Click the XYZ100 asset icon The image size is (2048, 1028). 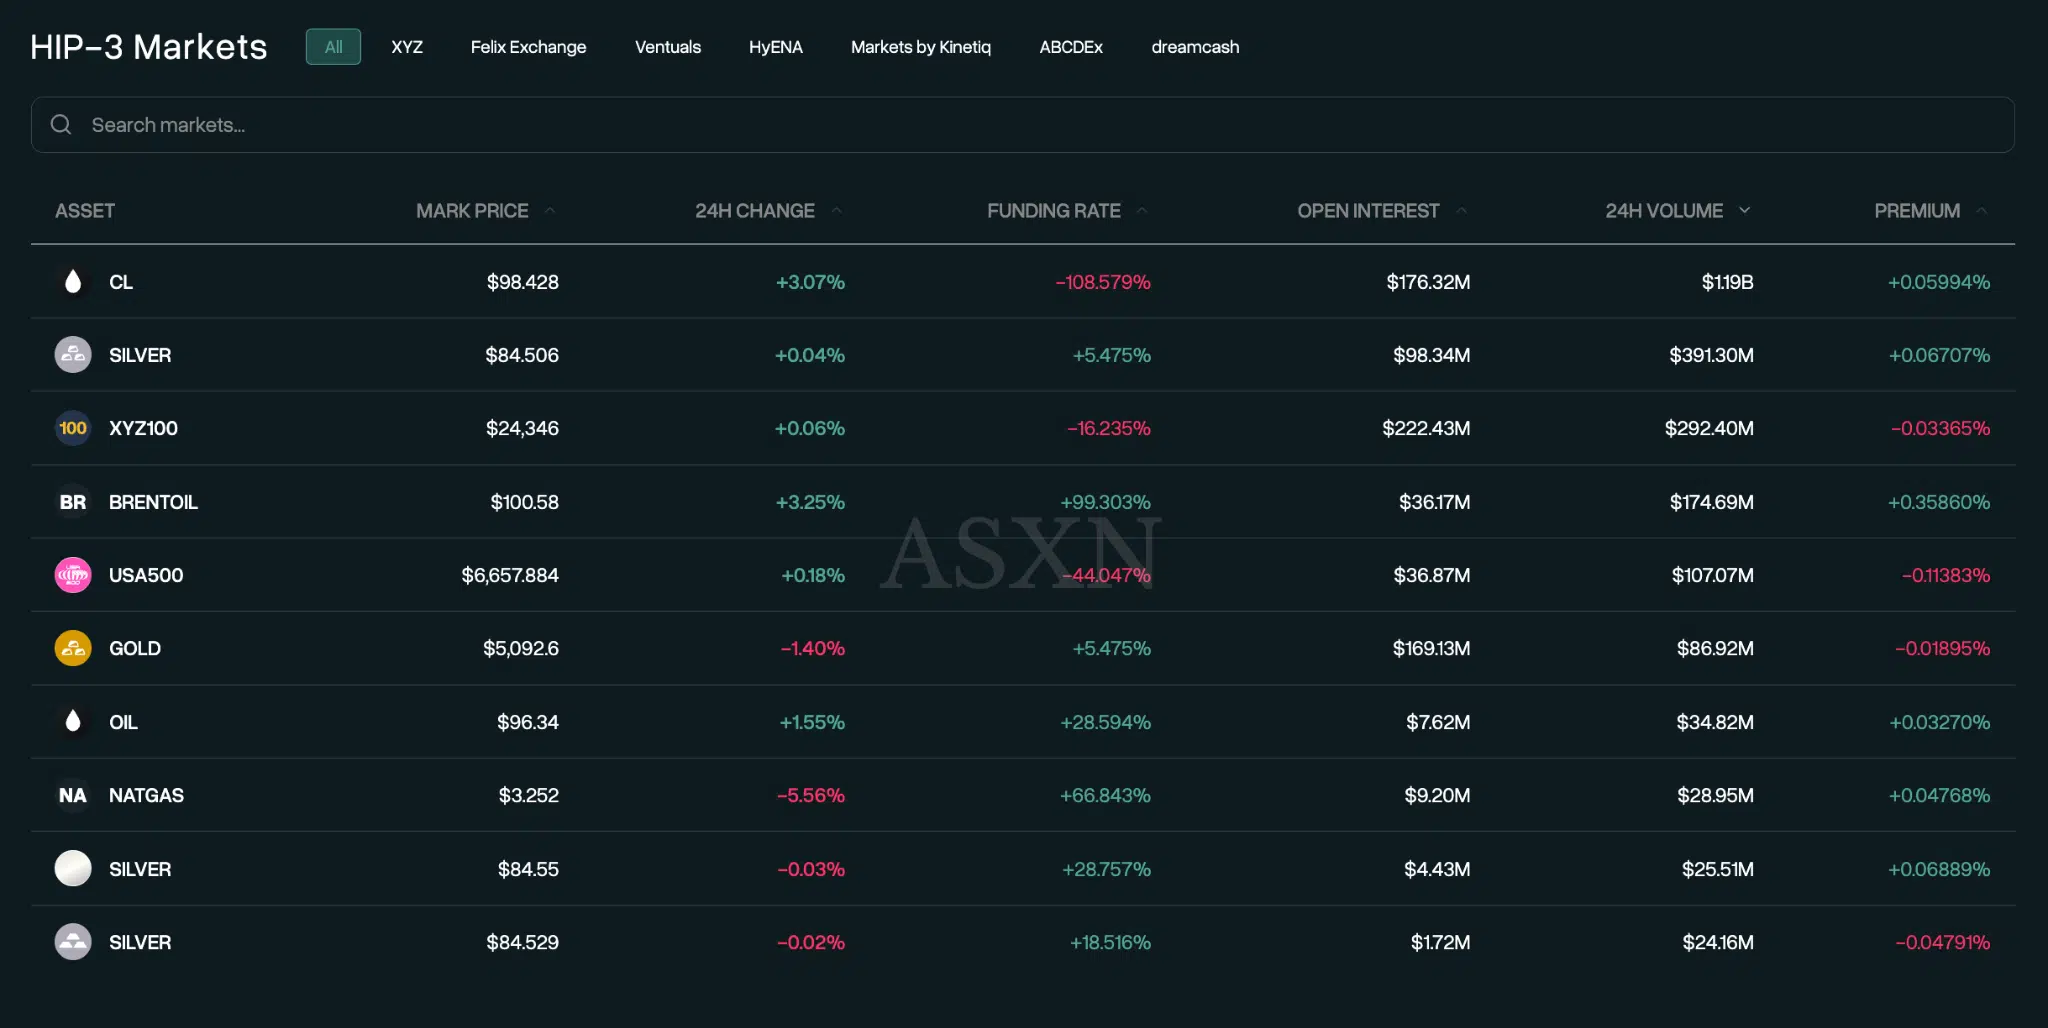coord(72,428)
